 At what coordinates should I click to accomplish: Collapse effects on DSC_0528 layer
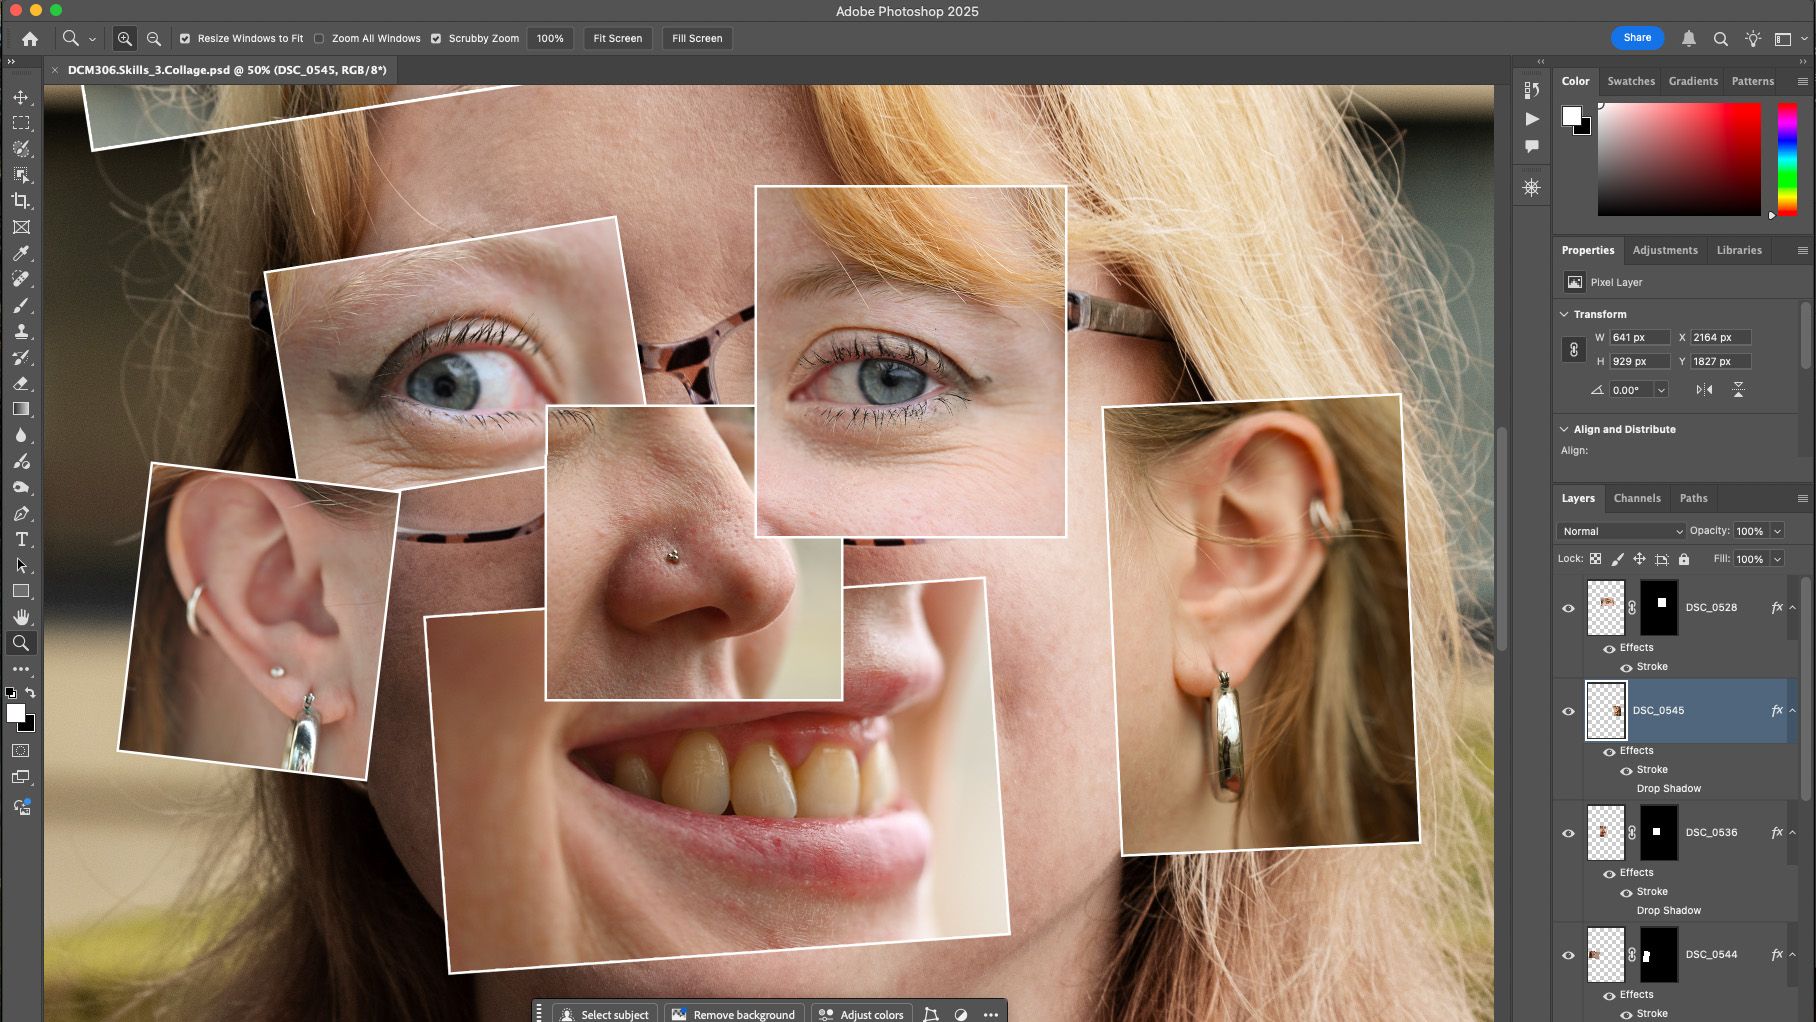click(1792, 607)
